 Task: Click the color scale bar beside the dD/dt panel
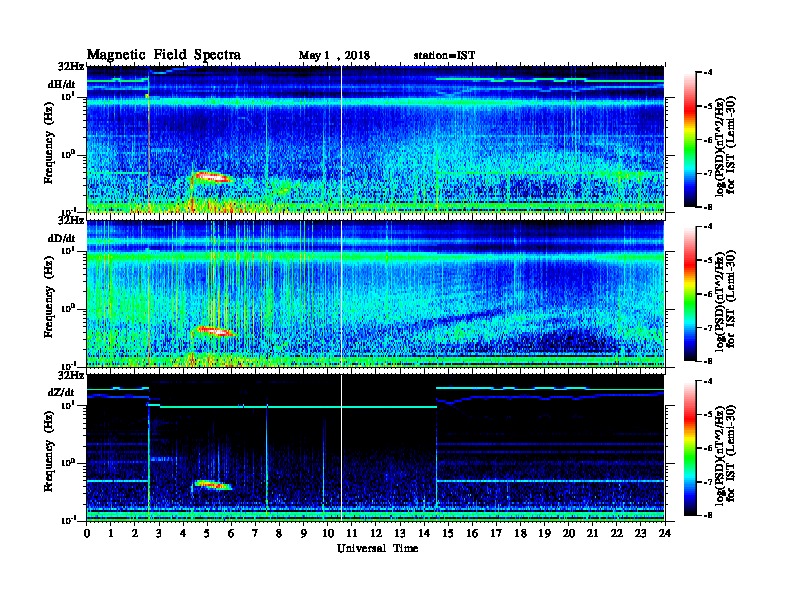pyautogui.click(x=690, y=294)
